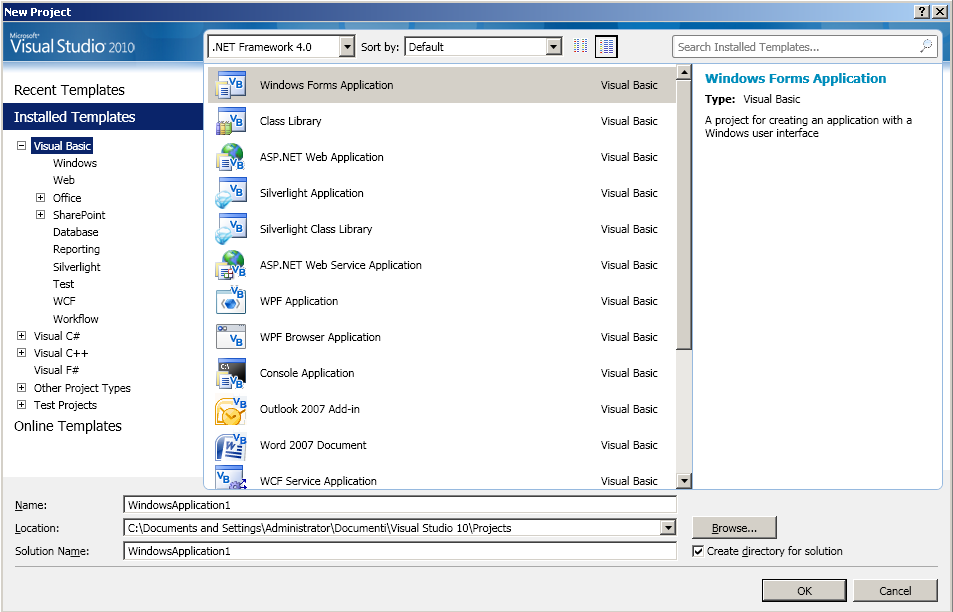Expand the Test Projects node

(x=21, y=405)
